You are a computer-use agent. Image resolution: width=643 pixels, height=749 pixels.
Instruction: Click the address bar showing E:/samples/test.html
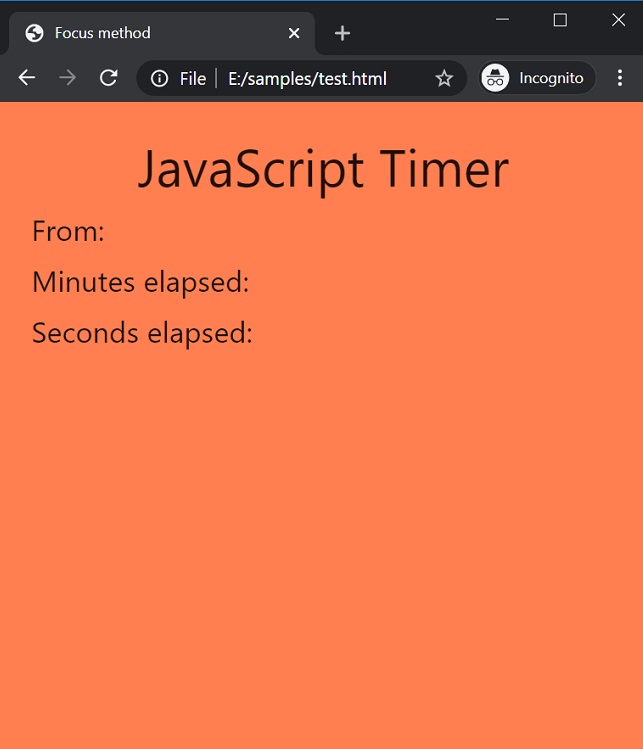coord(301,78)
